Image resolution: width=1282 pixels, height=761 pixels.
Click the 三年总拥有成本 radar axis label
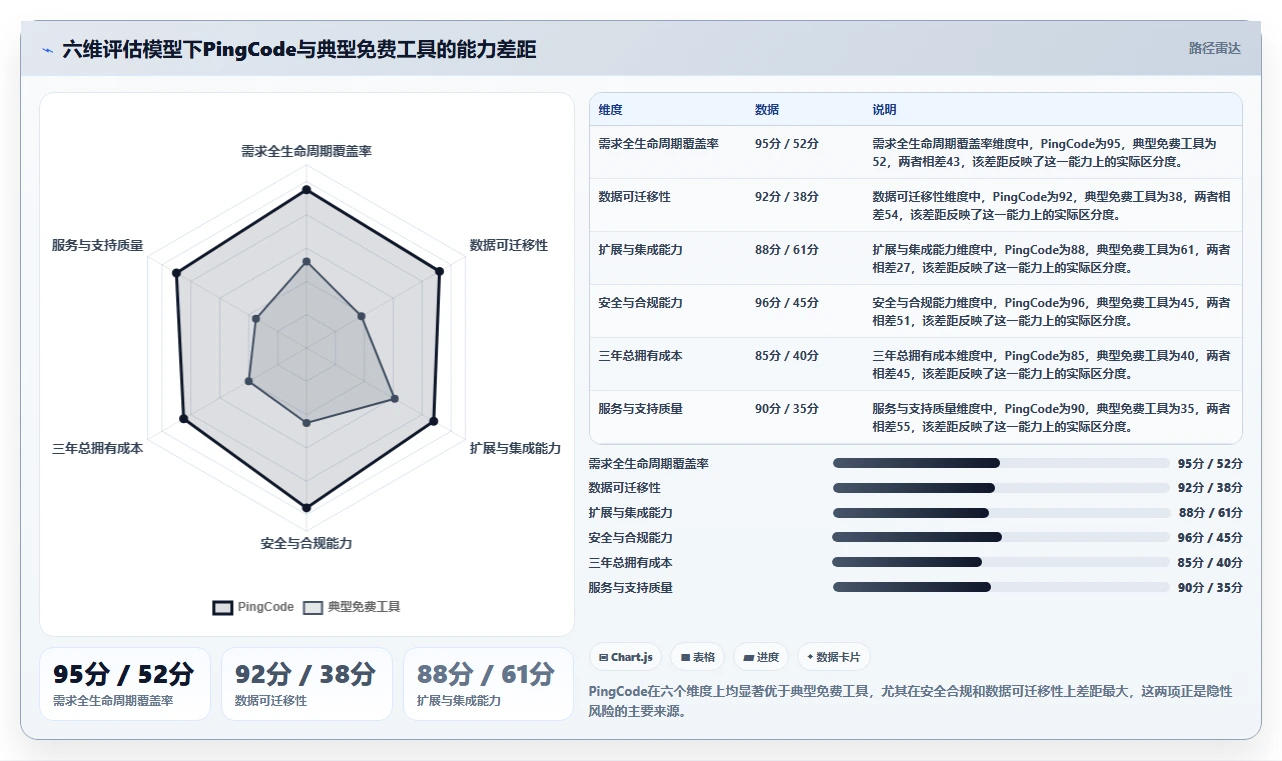point(98,448)
